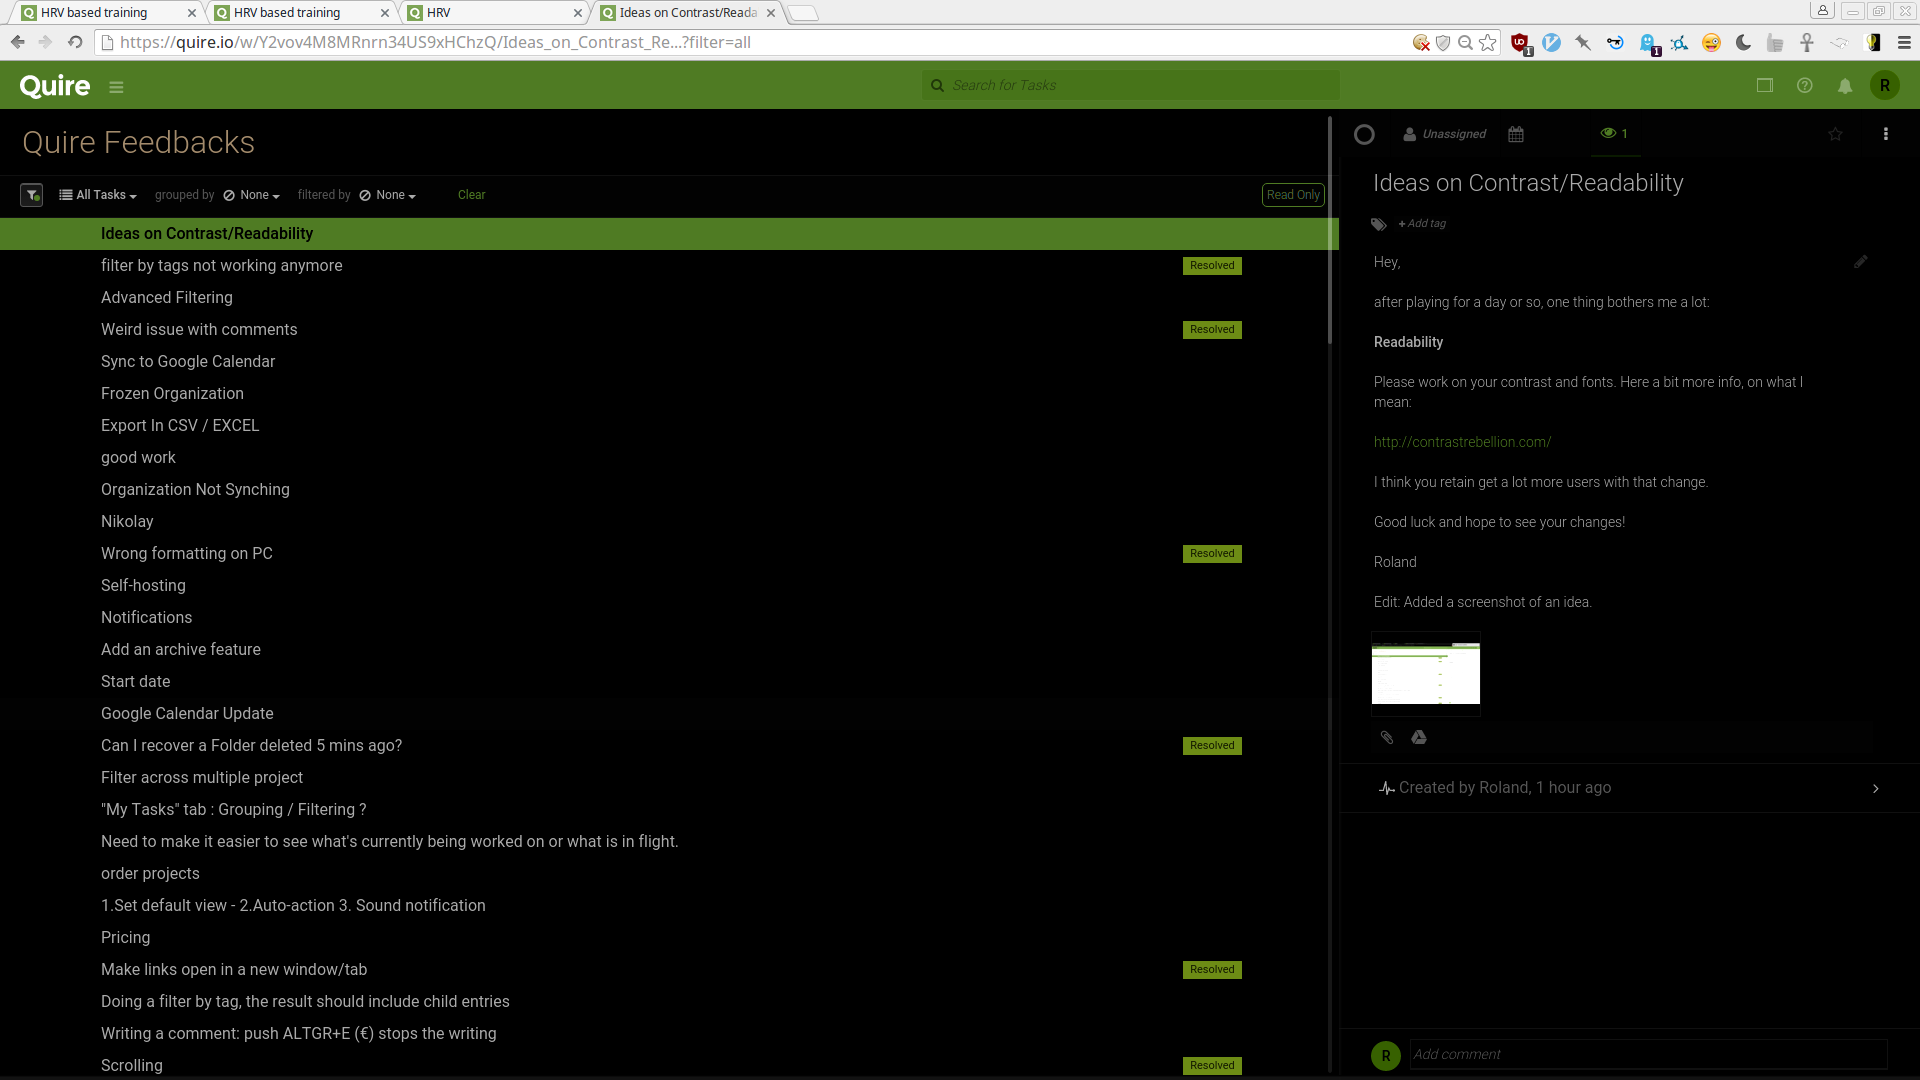Viewport: 1920px width, 1080px height.
Task: Click the tag icon
Action: tap(1379, 224)
